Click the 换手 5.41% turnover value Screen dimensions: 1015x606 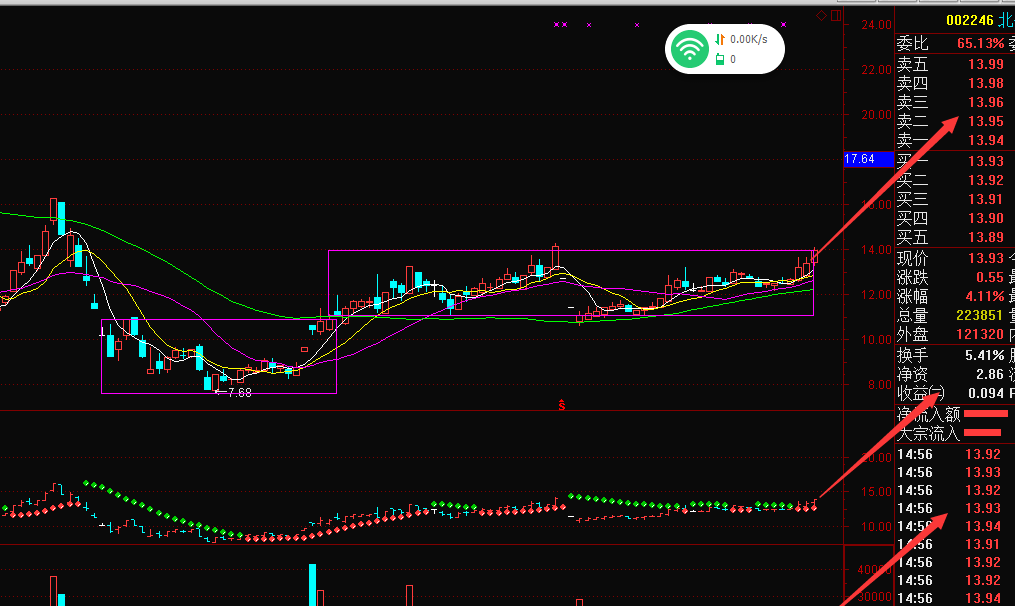click(x=985, y=355)
